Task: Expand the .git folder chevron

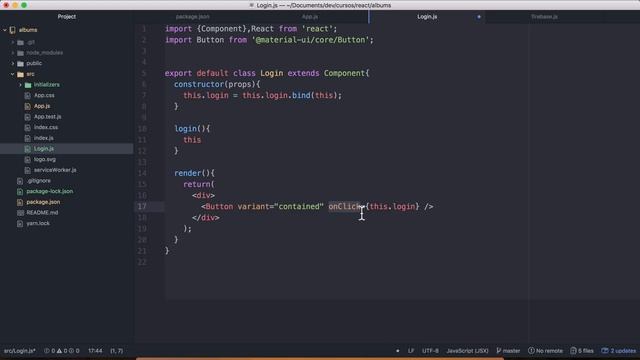Action: (x=13, y=42)
